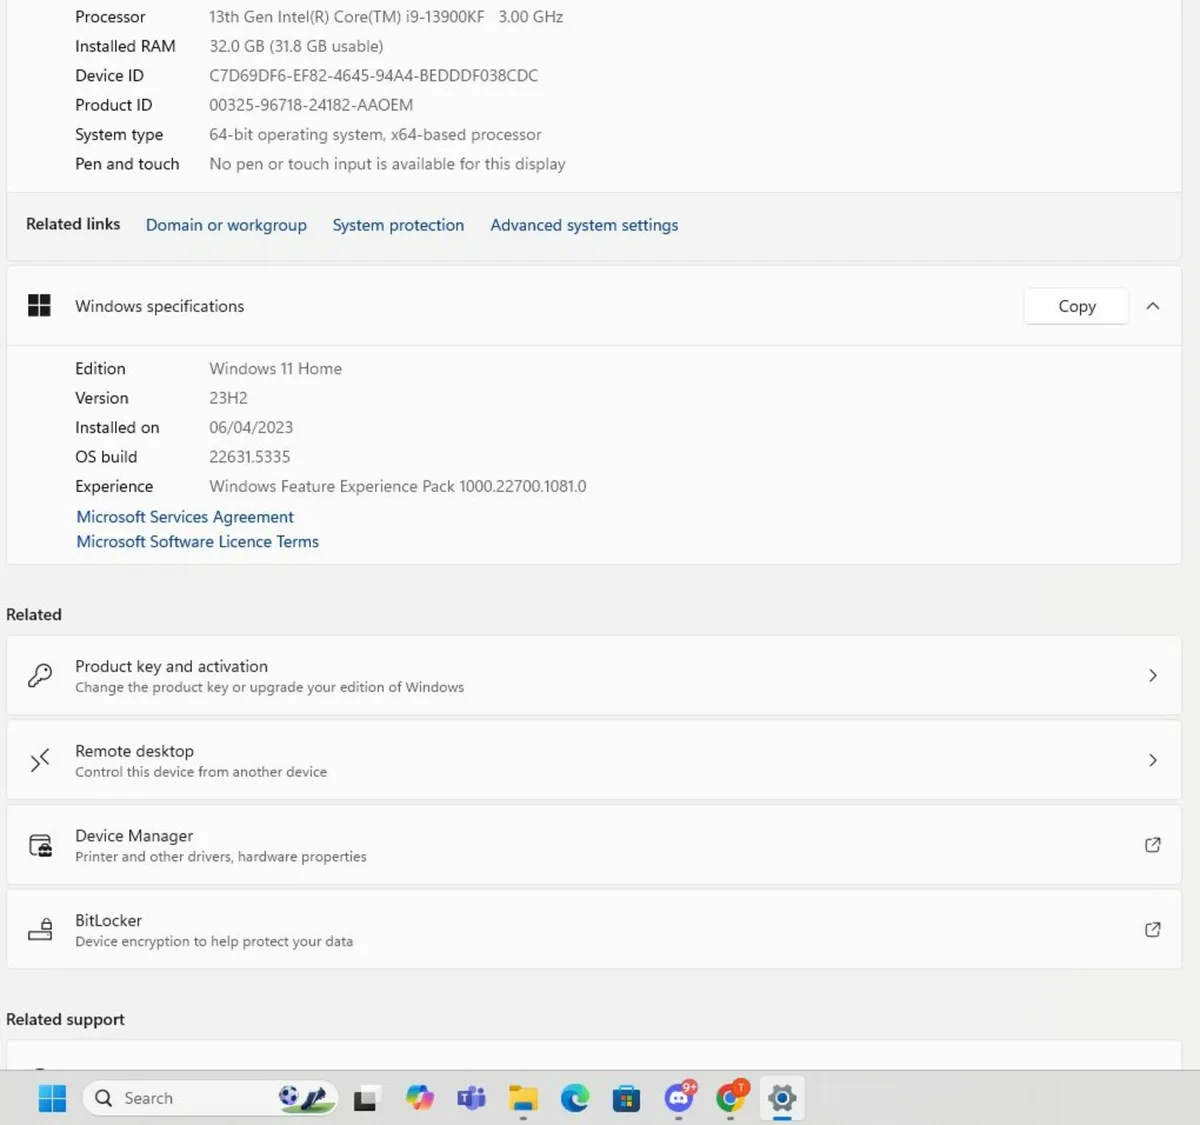Viewport: 1200px width, 1125px height.
Task: Collapse the Windows specifications section
Action: [1153, 306]
